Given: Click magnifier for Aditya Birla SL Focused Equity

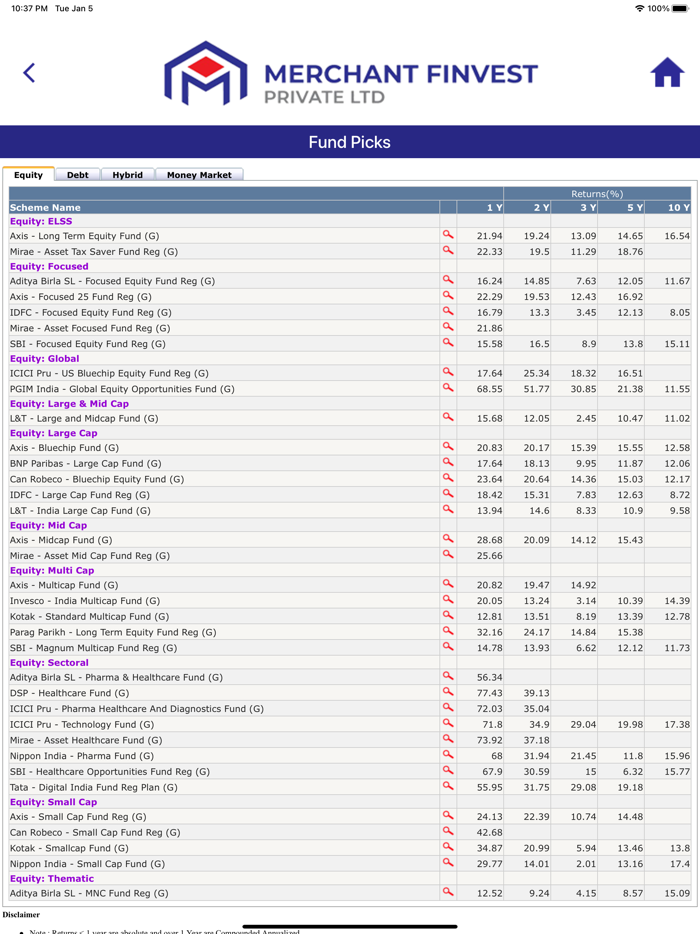Looking at the screenshot, I should pyautogui.click(x=448, y=279).
